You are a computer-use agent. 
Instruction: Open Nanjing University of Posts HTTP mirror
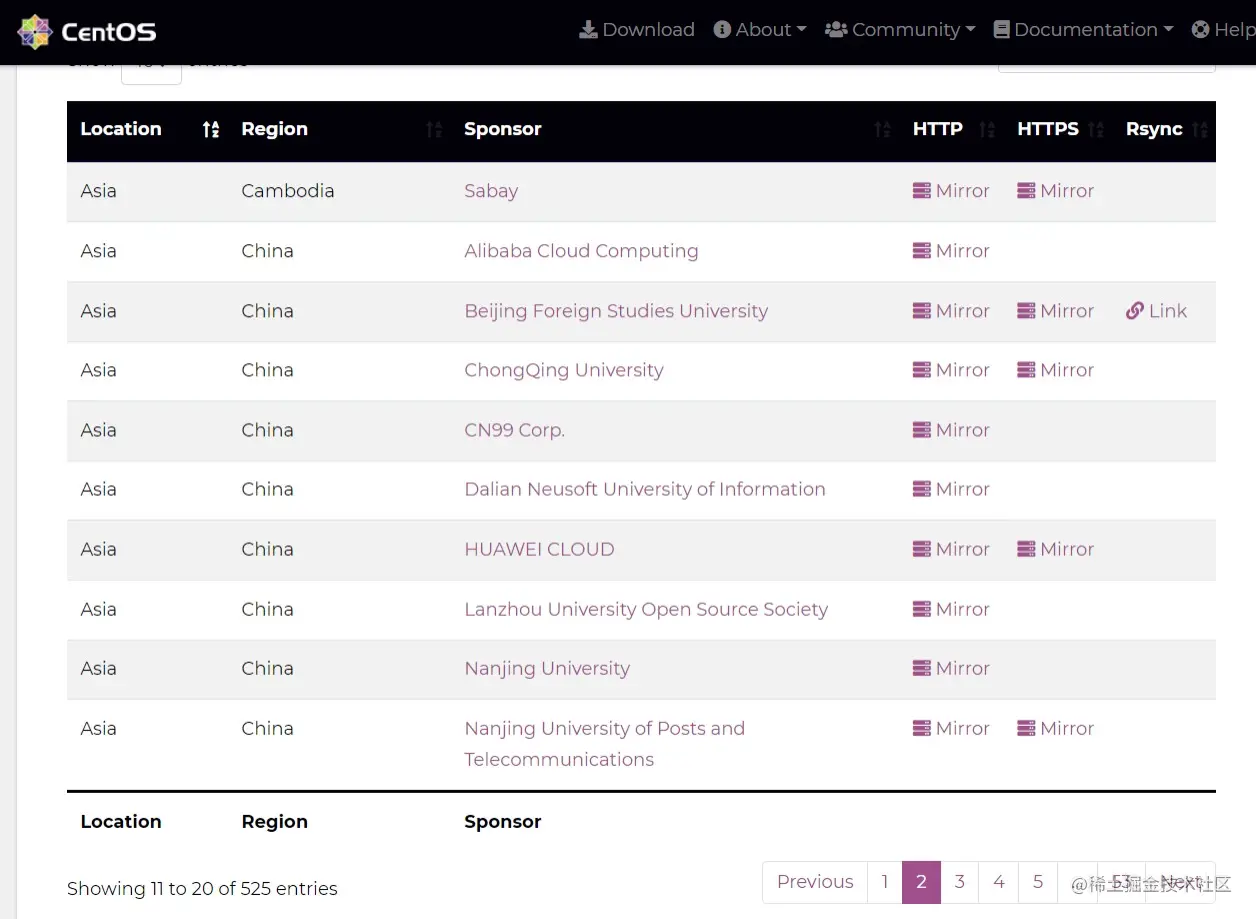(951, 728)
